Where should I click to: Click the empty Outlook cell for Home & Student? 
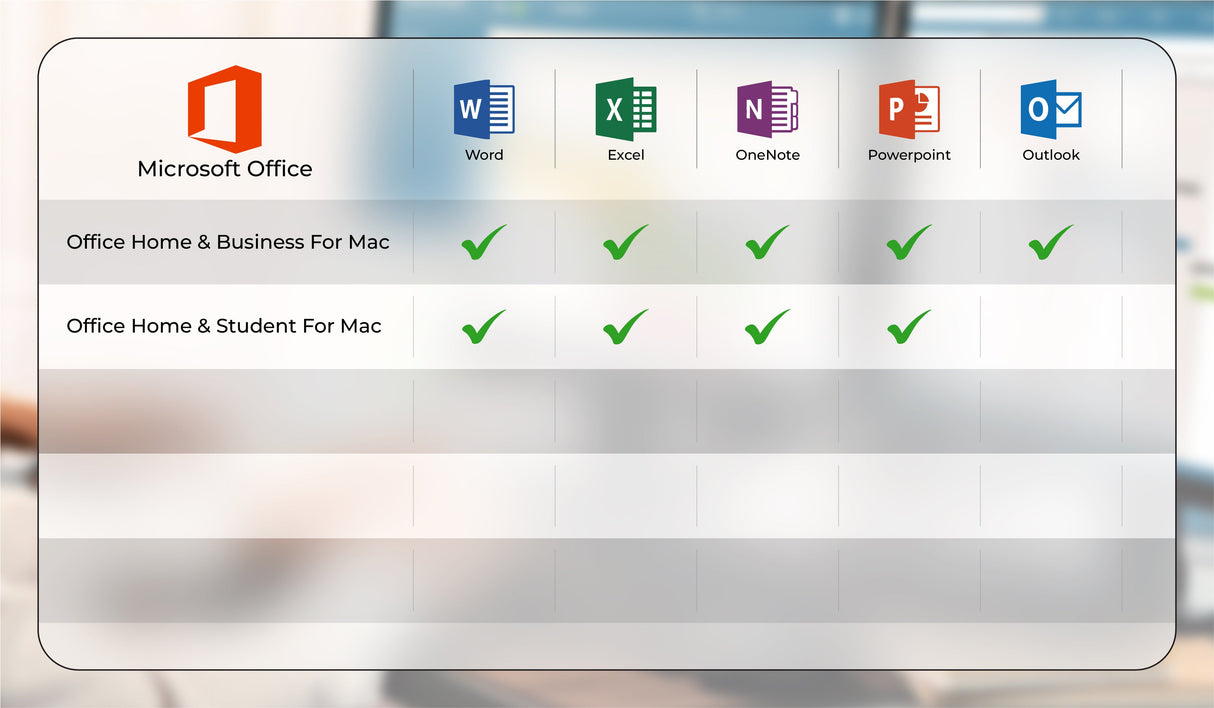pos(1050,326)
